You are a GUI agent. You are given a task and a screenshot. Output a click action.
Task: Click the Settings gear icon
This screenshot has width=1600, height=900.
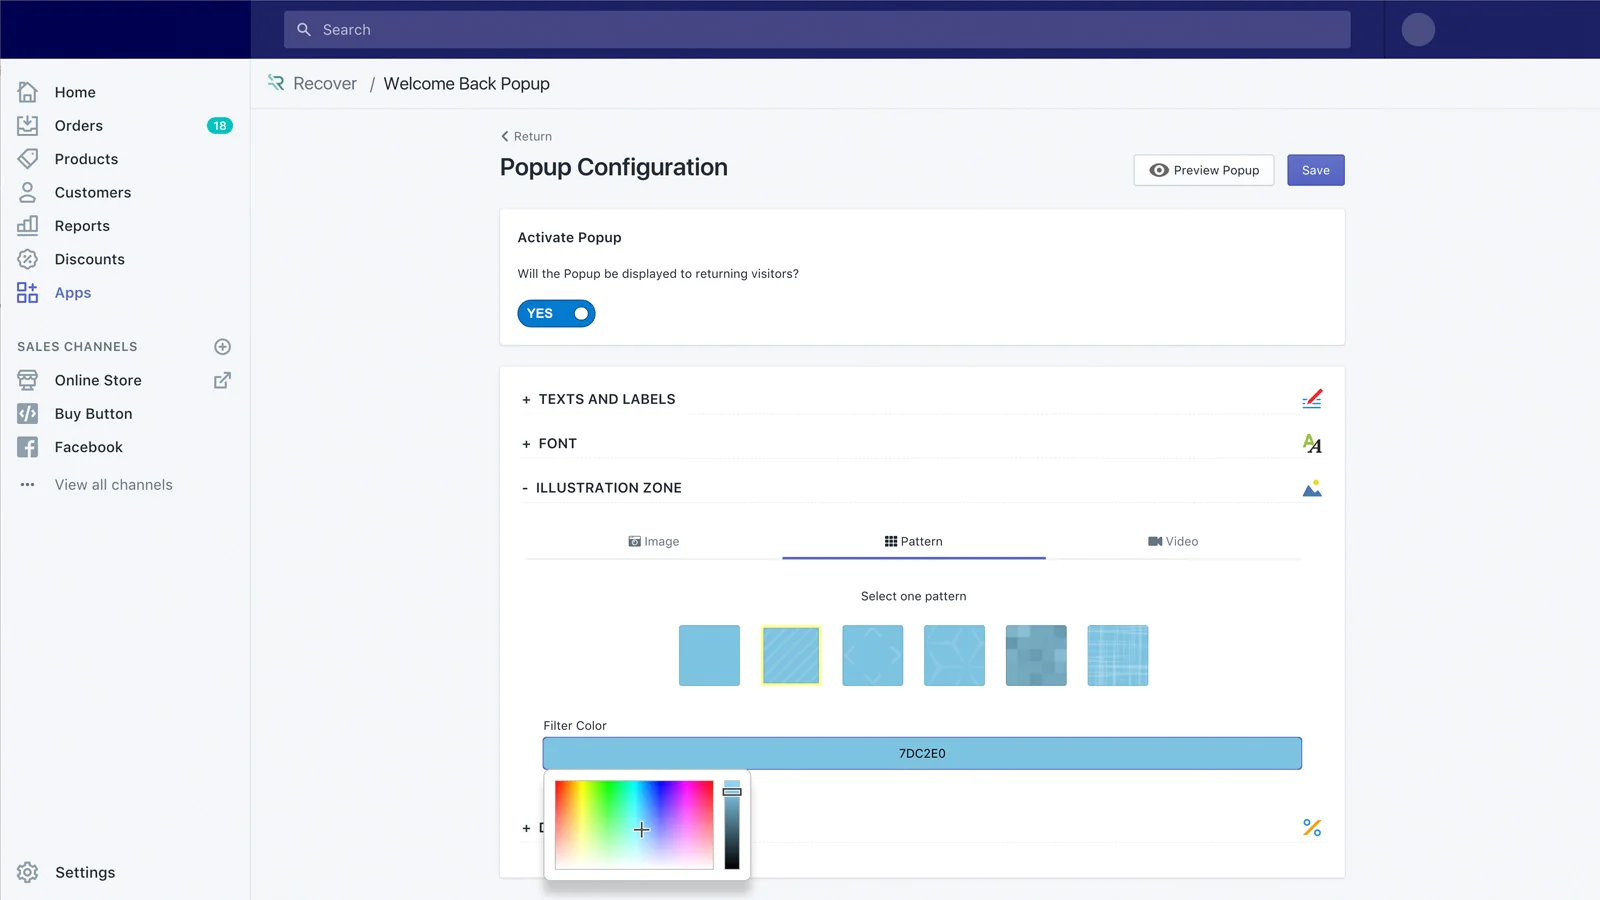pos(27,872)
